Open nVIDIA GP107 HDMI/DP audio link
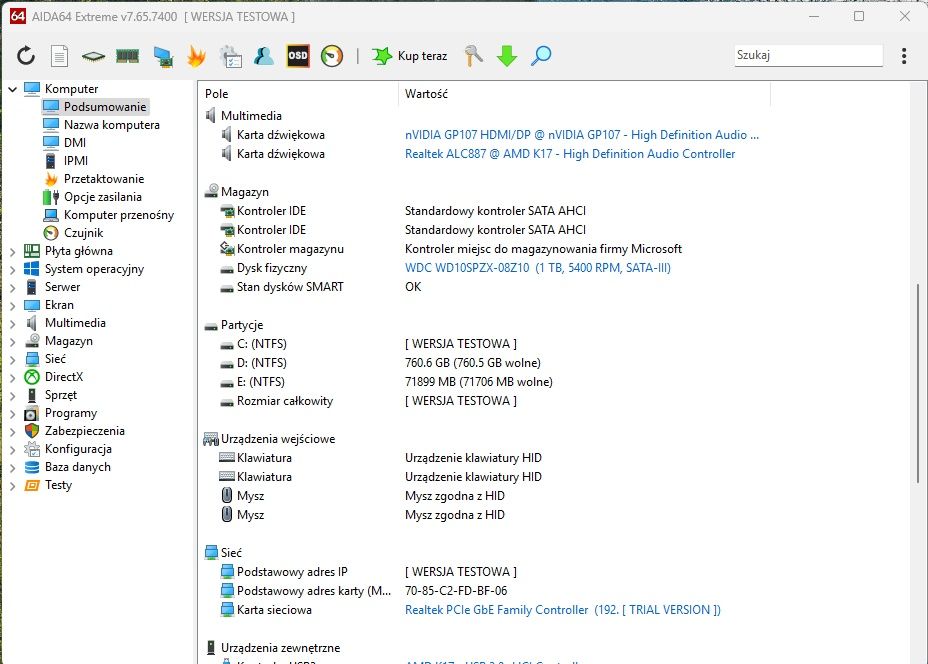The width and height of the screenshot is (928, 664). pos(582,135)
